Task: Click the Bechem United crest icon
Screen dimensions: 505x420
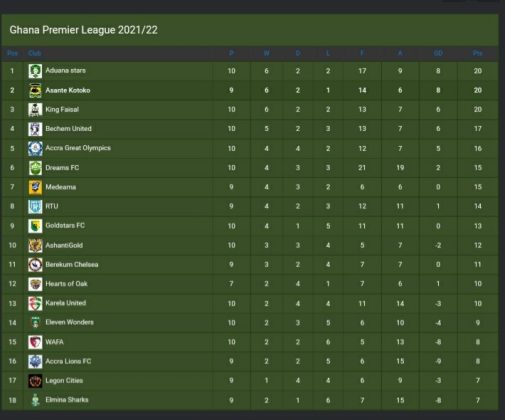Action: coord(35,129)
